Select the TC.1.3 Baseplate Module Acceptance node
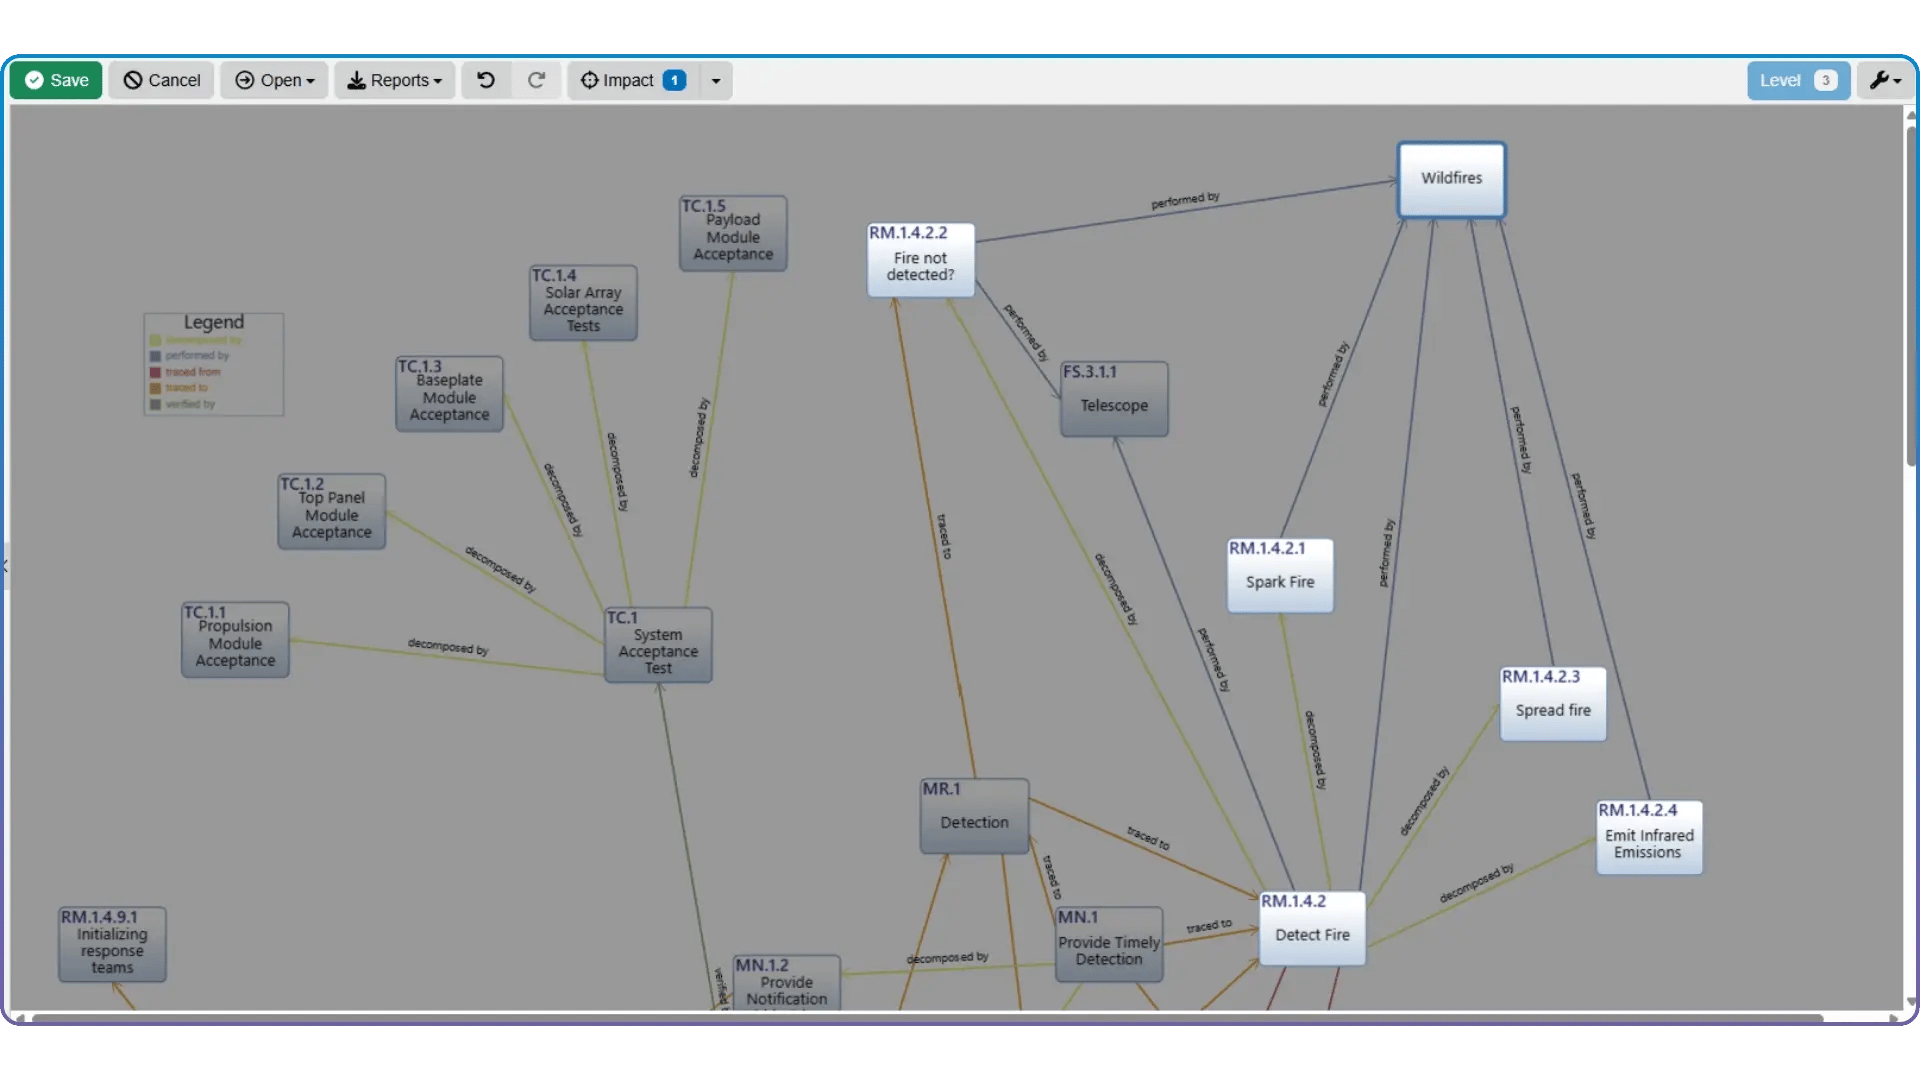This screenshot has height=1080, width=1920. 449,394
